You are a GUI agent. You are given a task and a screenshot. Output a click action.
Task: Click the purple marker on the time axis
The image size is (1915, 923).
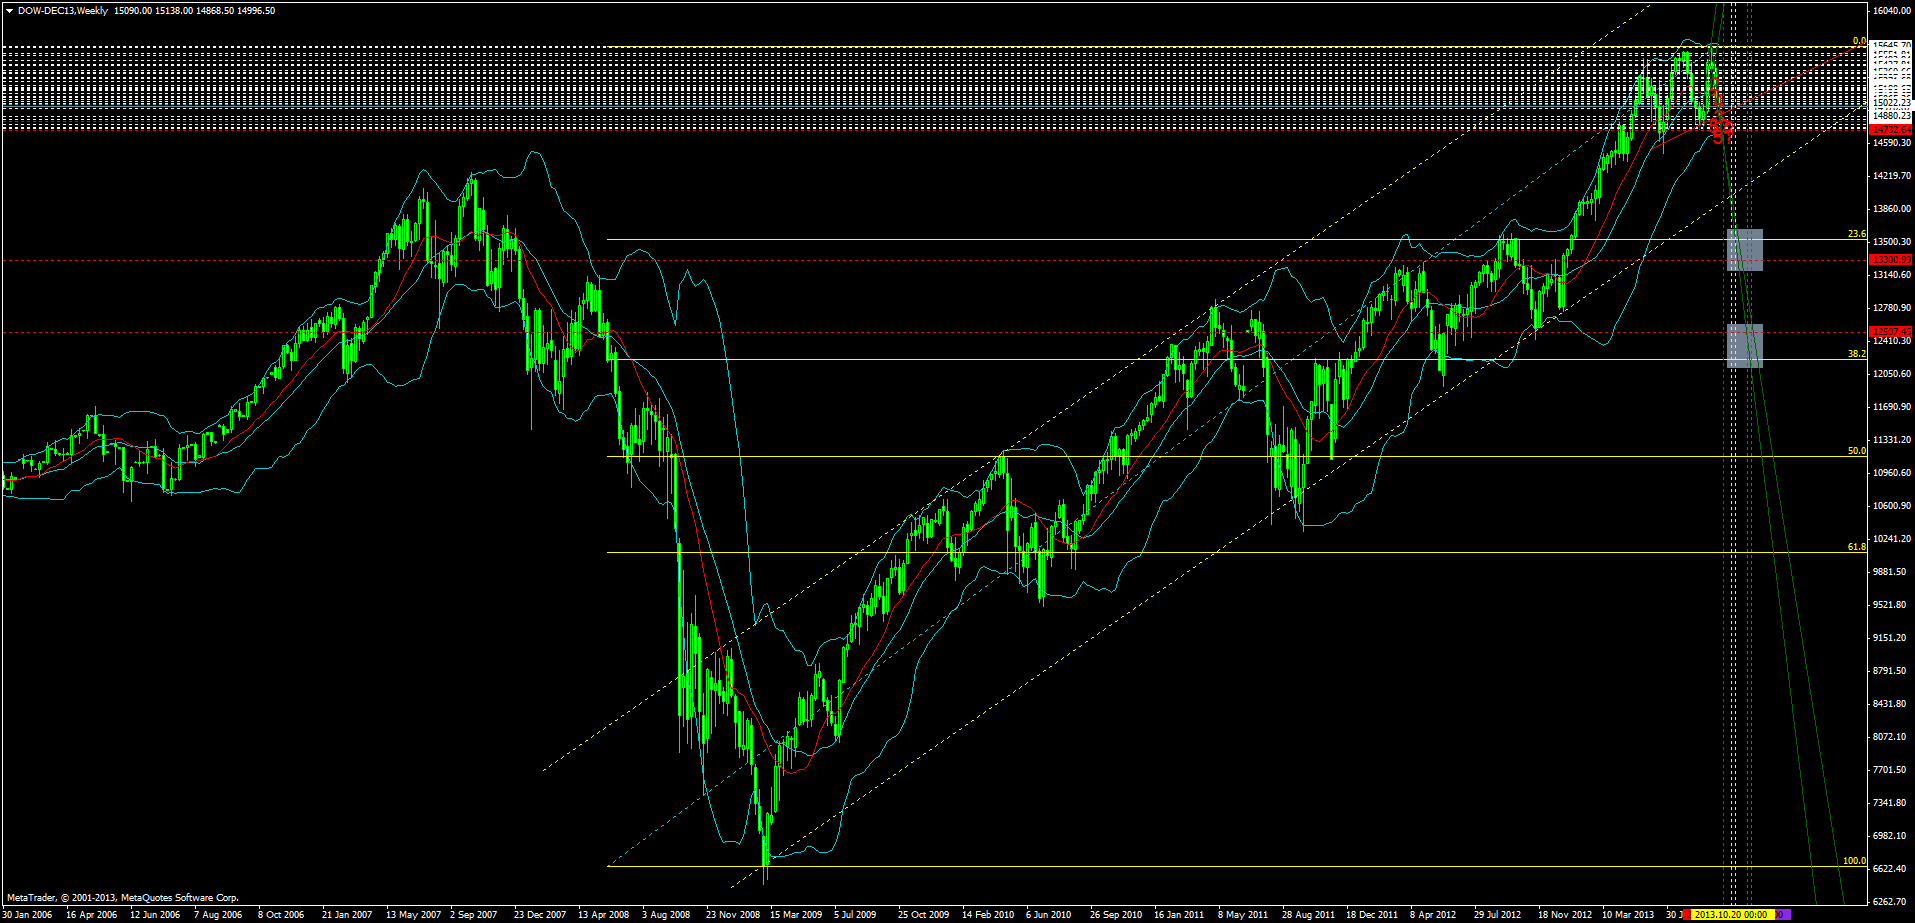point(1778,913)
